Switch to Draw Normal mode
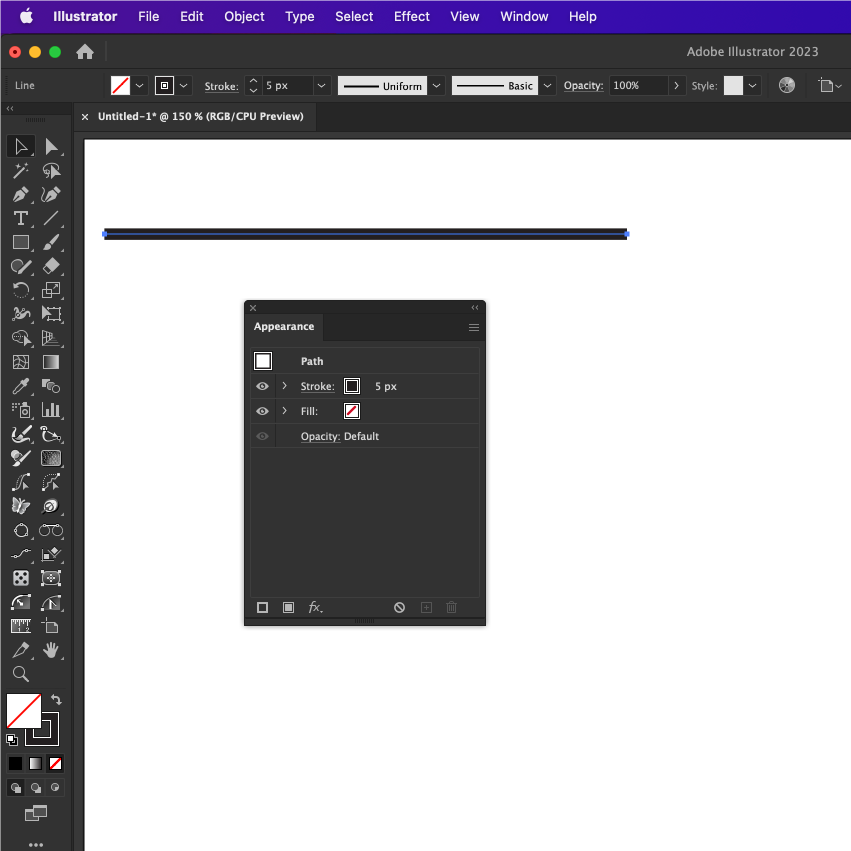The width and height of the screenshot is (851, 851). pyautogui.click(x=16, y=788)
